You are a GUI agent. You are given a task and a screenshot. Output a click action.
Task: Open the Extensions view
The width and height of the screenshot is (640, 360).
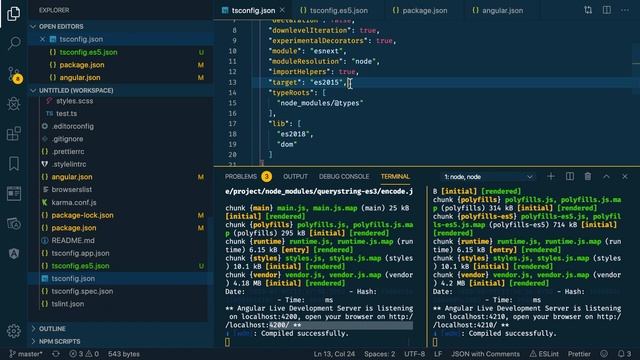[x=13, y=133]
